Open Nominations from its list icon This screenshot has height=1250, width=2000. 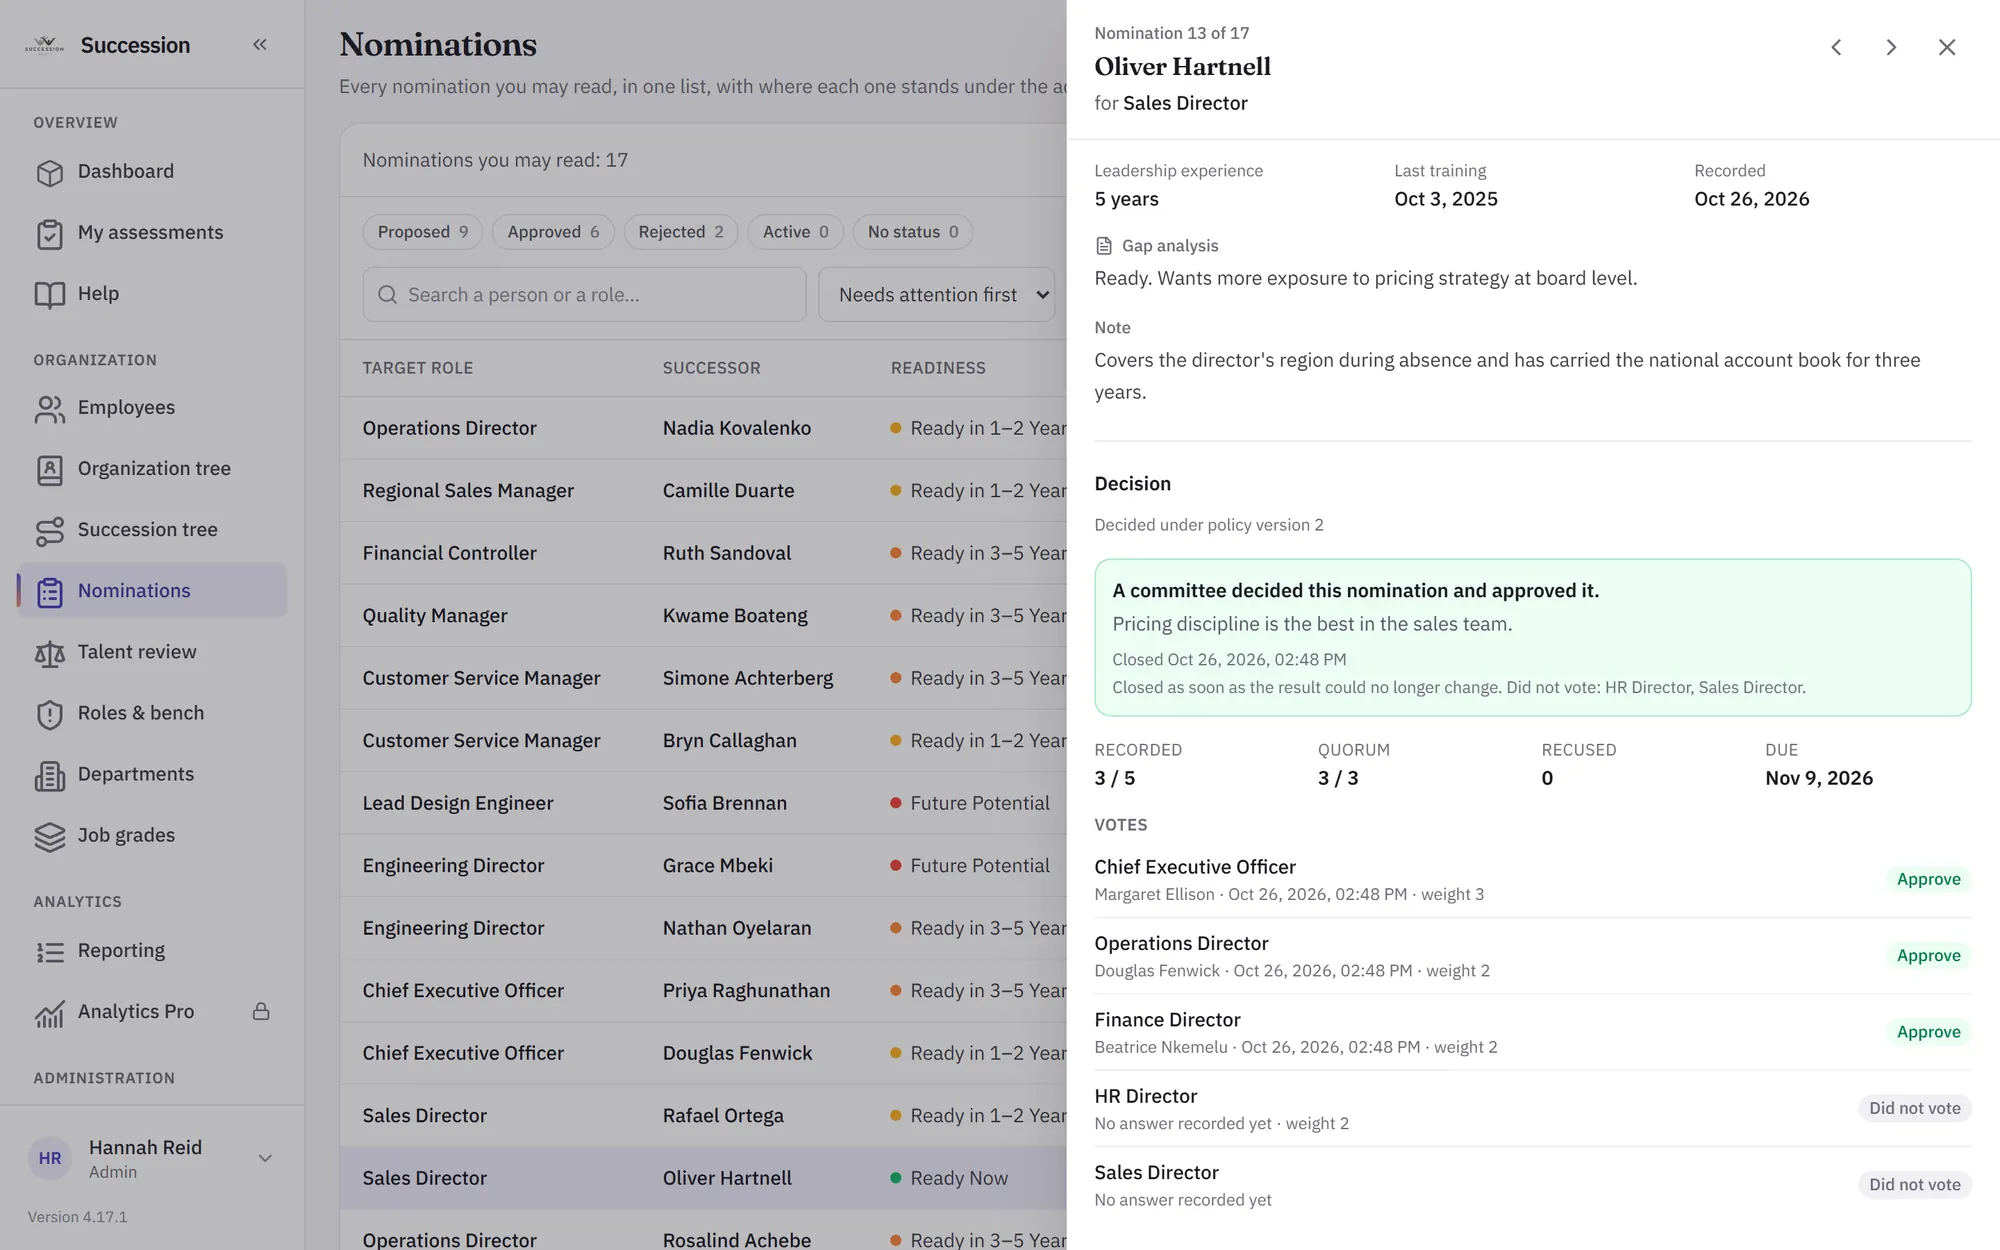tap(49, 591)
